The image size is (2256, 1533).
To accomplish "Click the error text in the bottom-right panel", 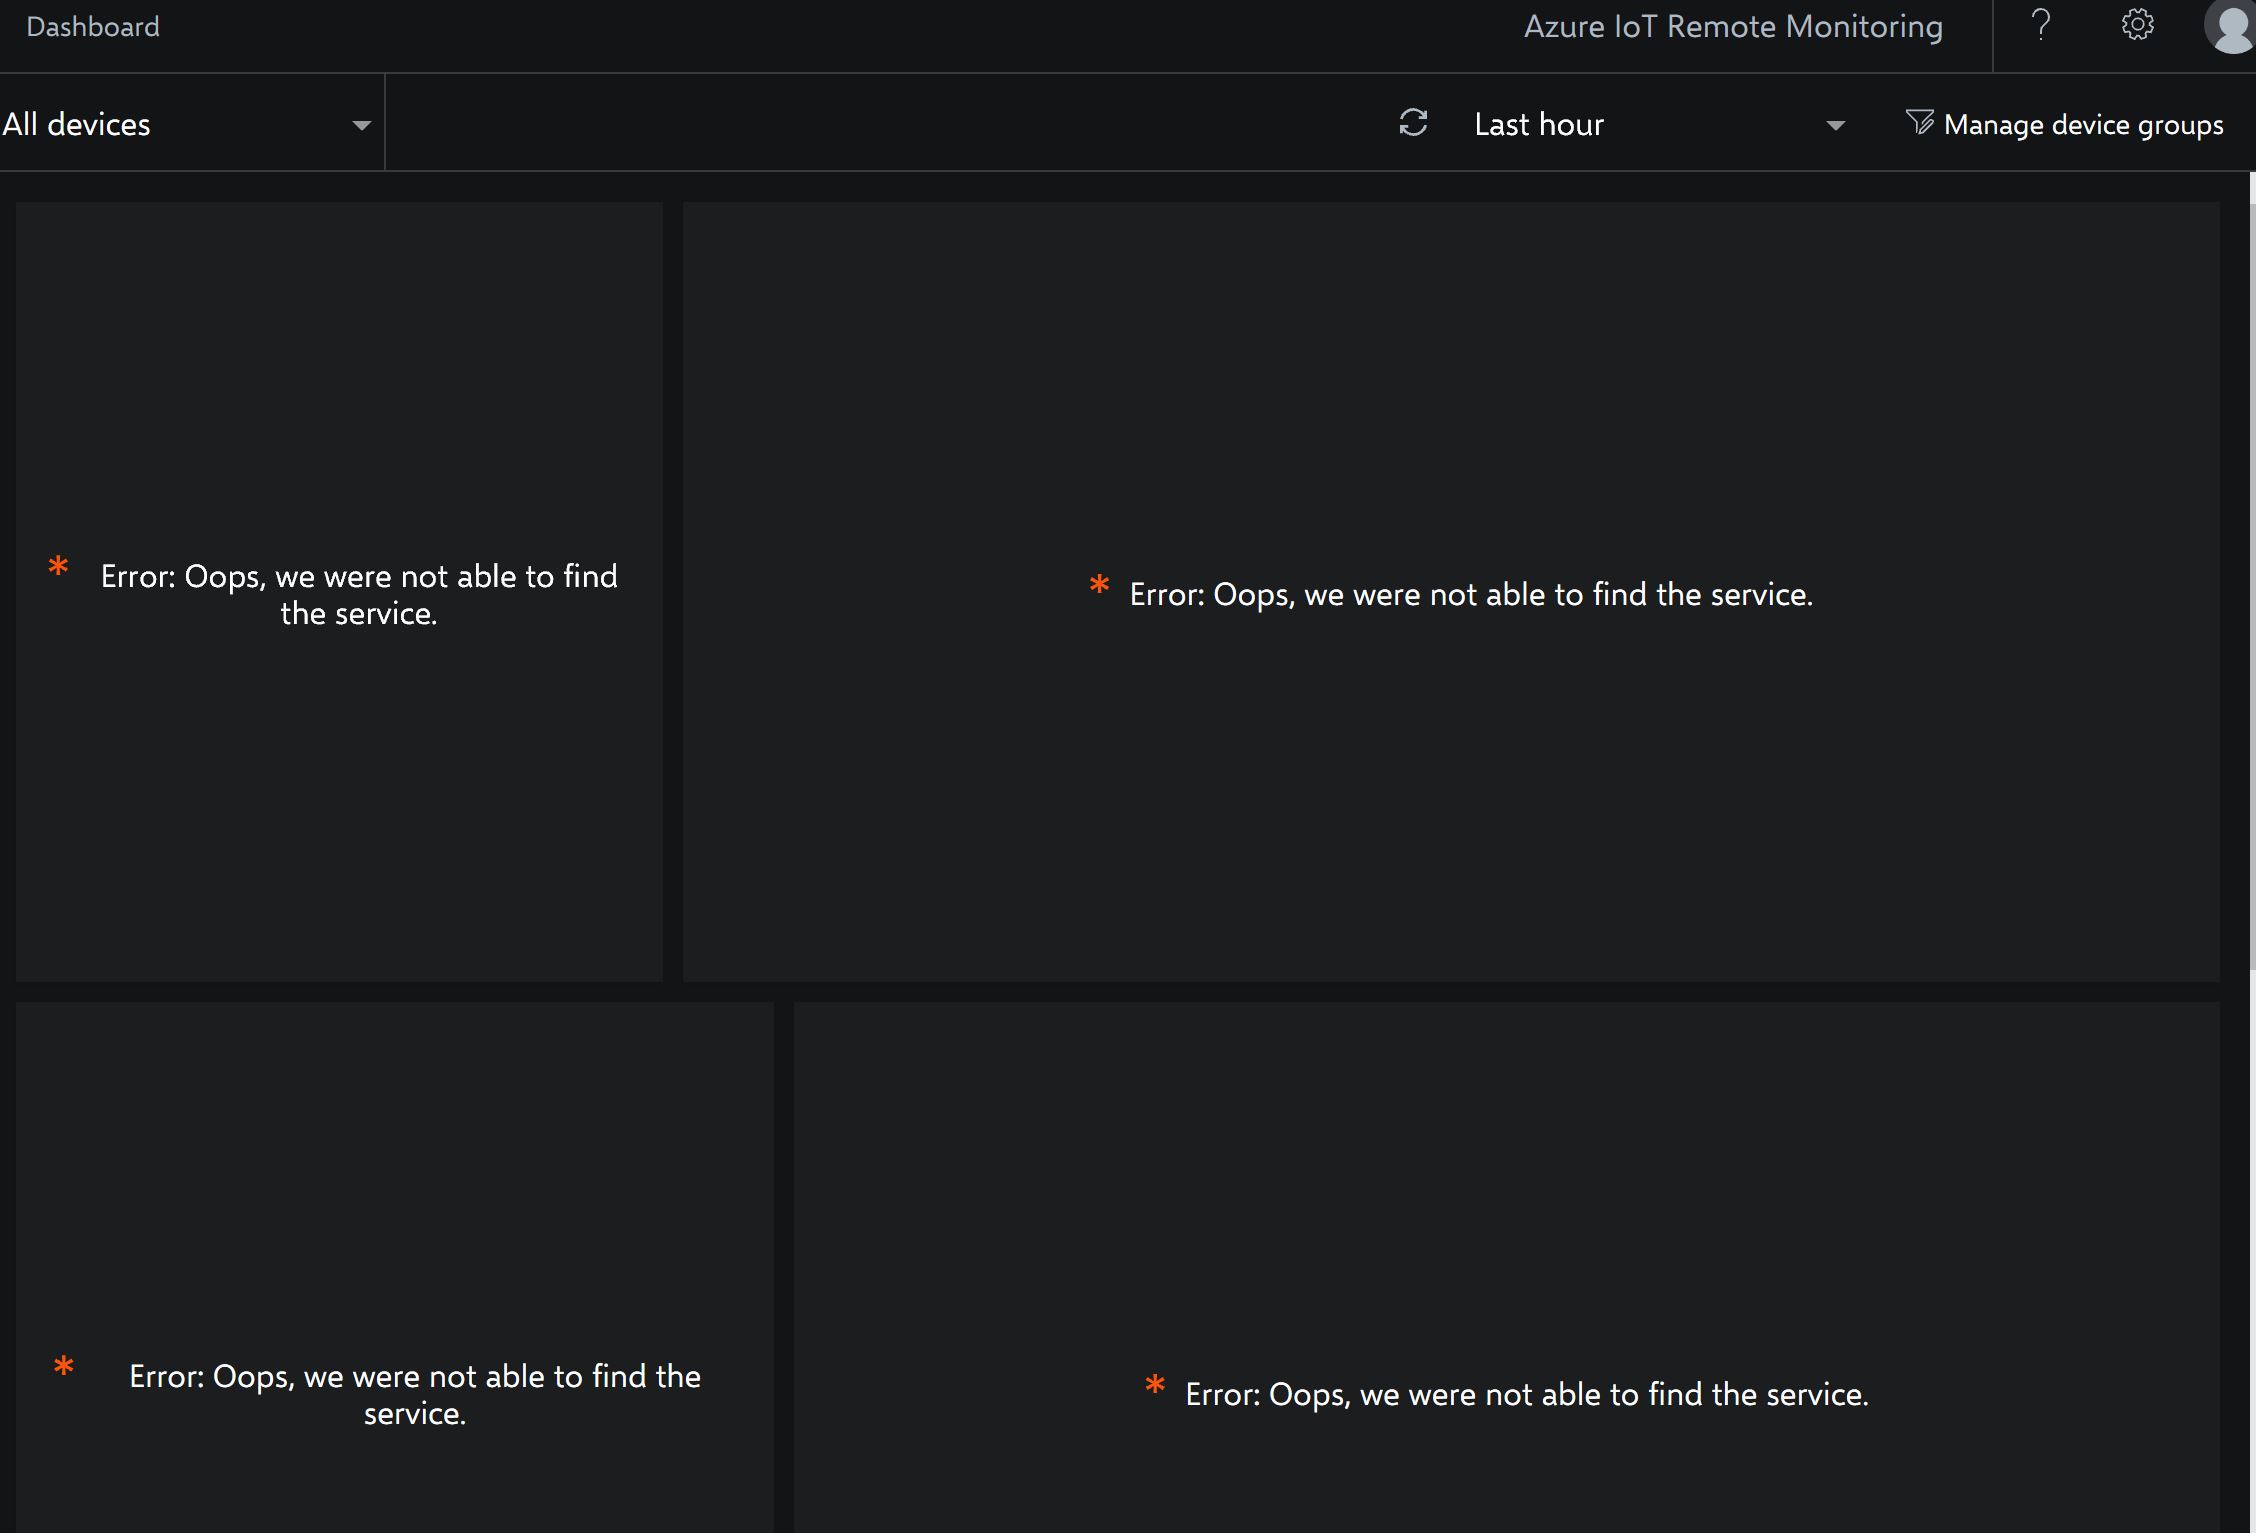I will point(1527,1393).
